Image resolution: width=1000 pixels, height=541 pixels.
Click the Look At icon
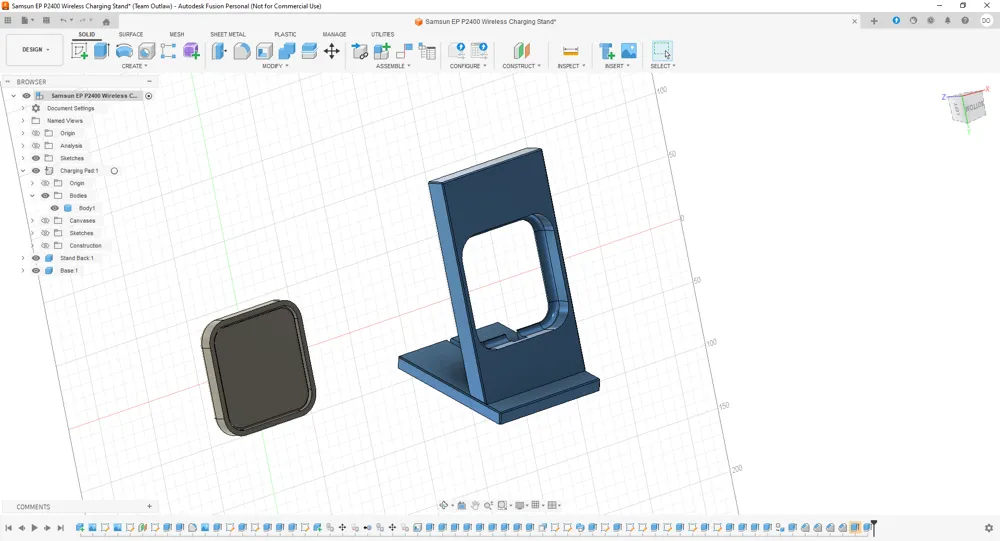462,505
